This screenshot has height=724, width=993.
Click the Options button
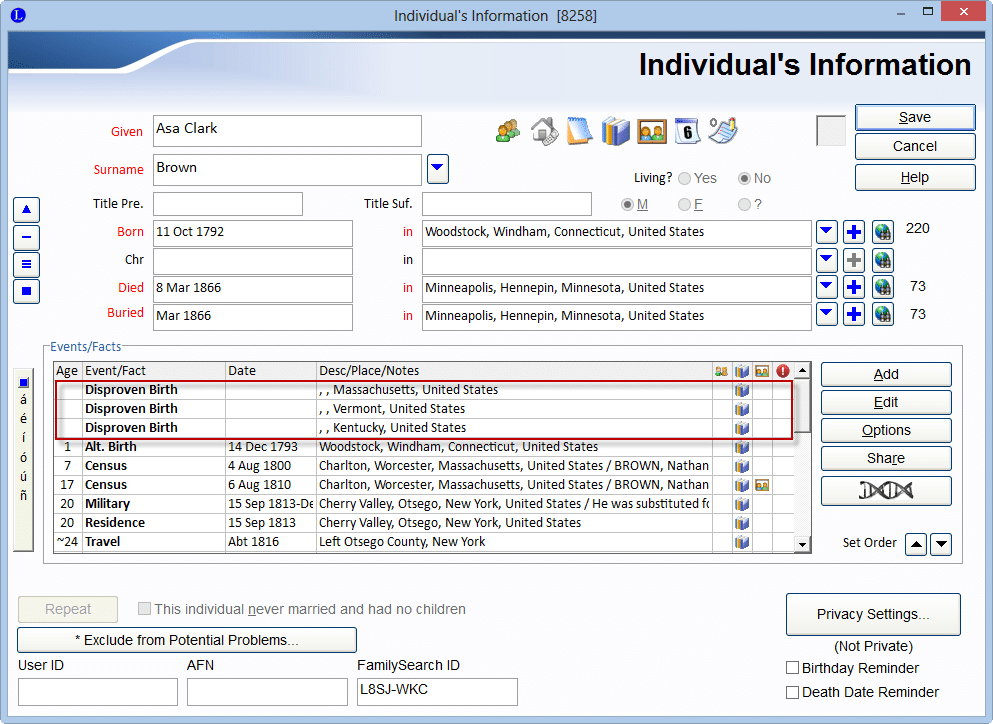pyautogui.click(x=886, y=430)
